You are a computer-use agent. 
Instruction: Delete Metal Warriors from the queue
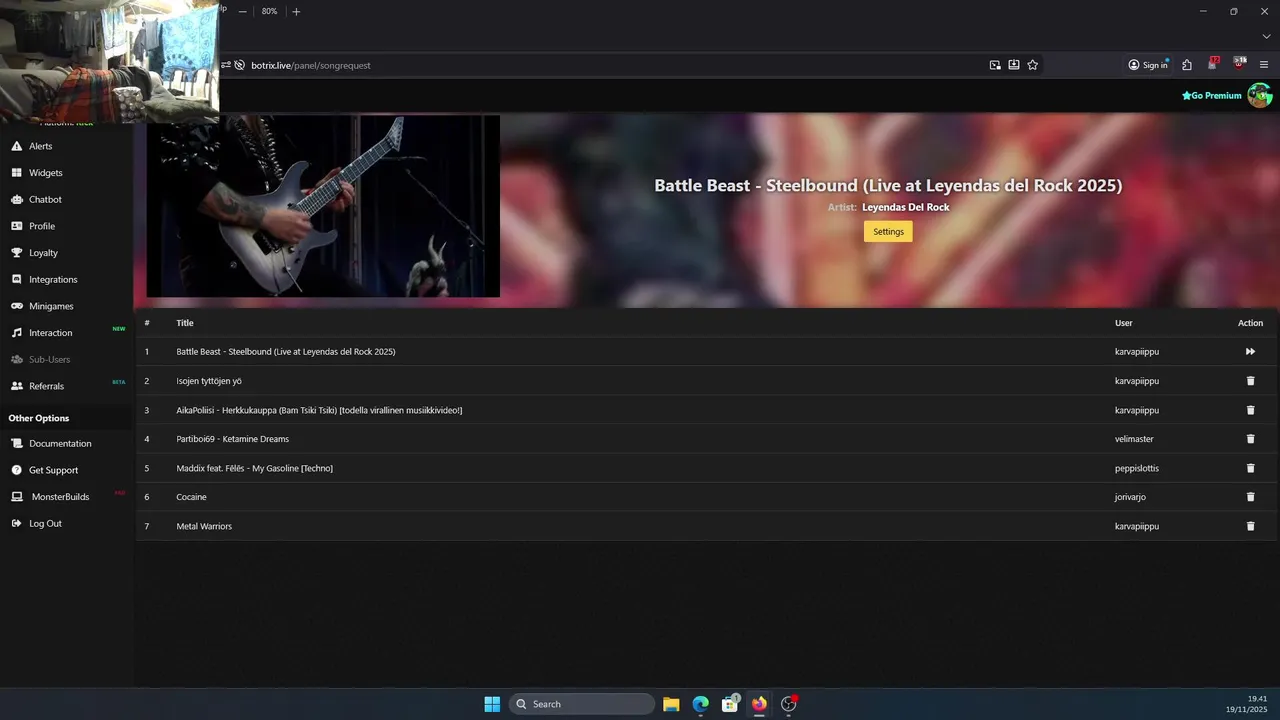(x=1250, y=526)
